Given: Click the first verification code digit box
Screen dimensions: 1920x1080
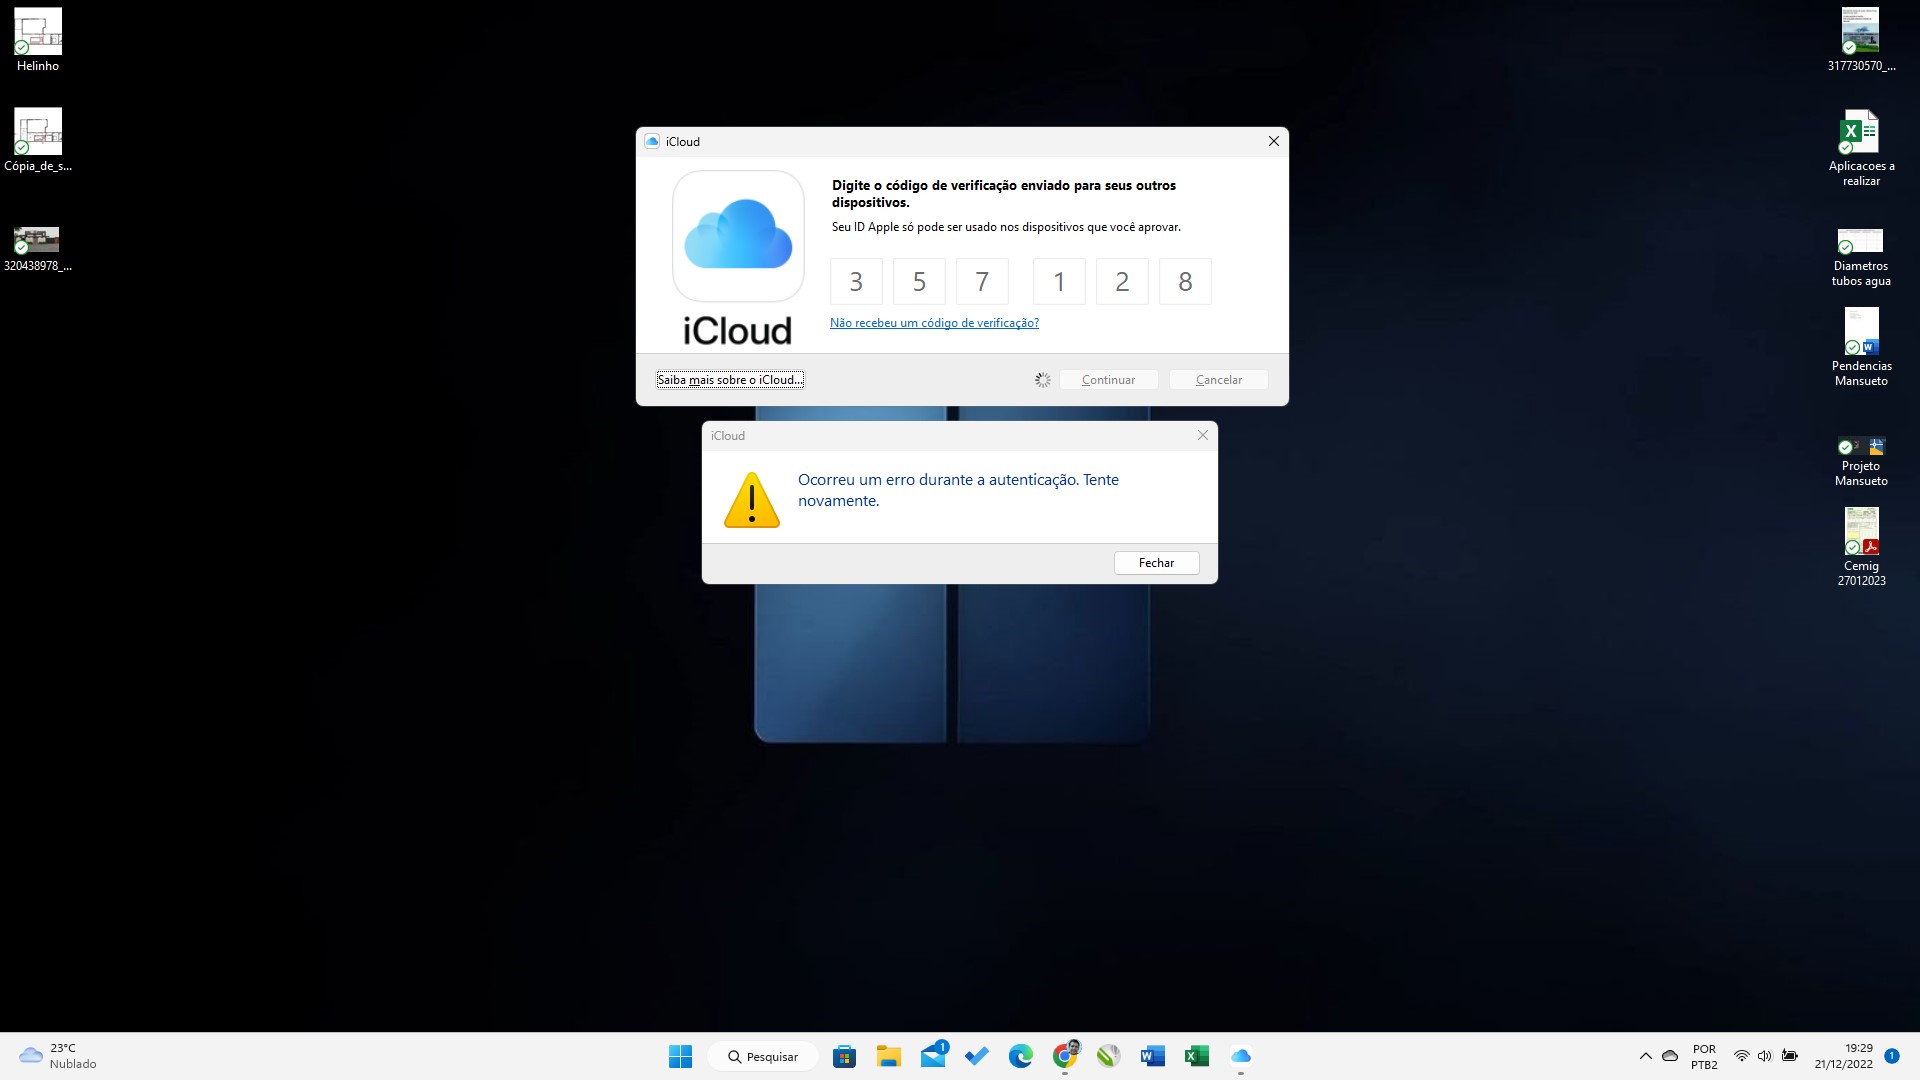Looking at the screenshot, I should pos(856,282).
